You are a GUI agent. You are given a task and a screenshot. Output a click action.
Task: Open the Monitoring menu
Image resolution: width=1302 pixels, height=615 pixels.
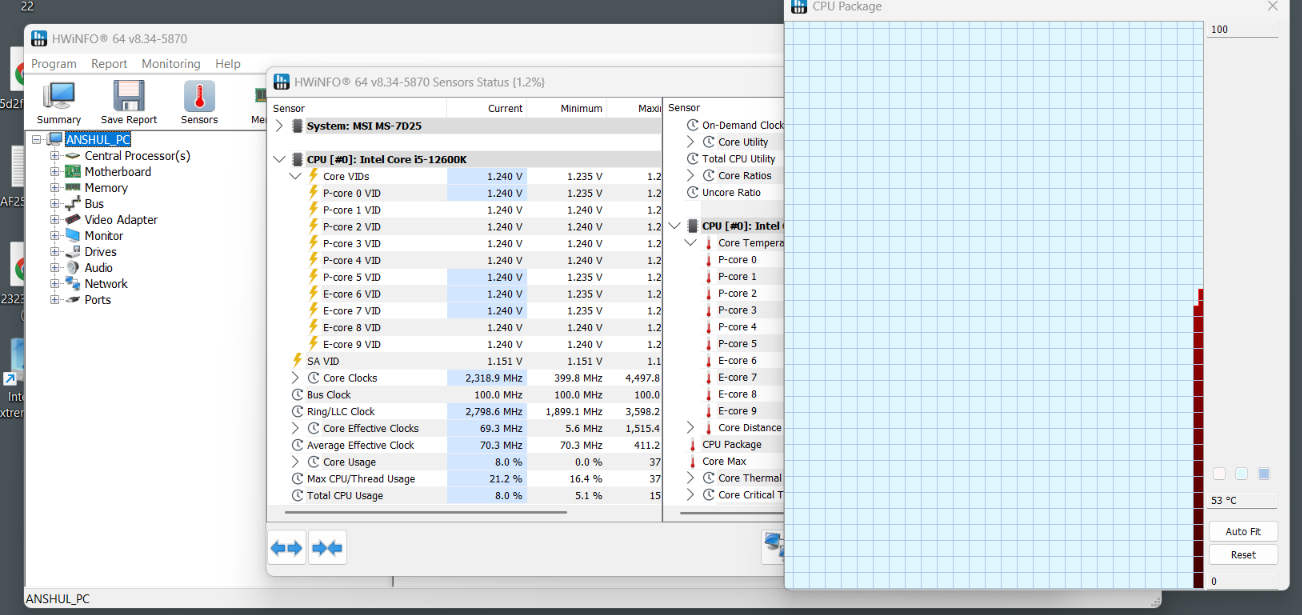point(171,64)
